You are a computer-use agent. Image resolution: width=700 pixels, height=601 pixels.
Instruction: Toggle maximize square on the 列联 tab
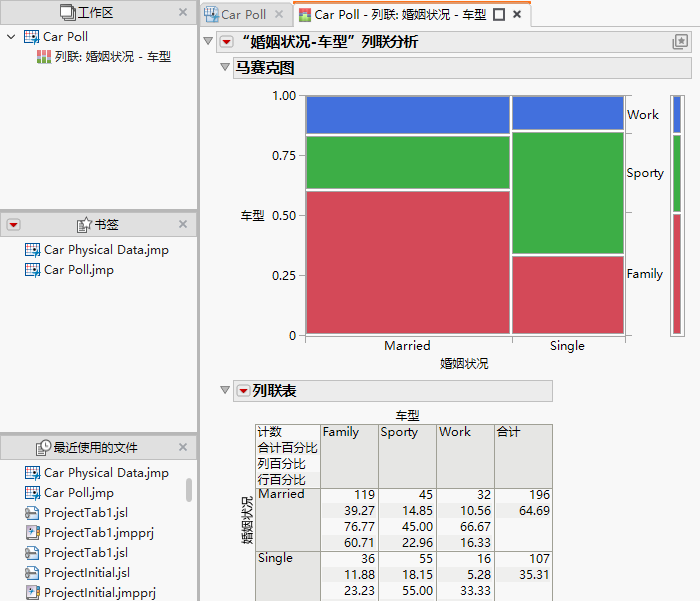[x=499, y=15]
